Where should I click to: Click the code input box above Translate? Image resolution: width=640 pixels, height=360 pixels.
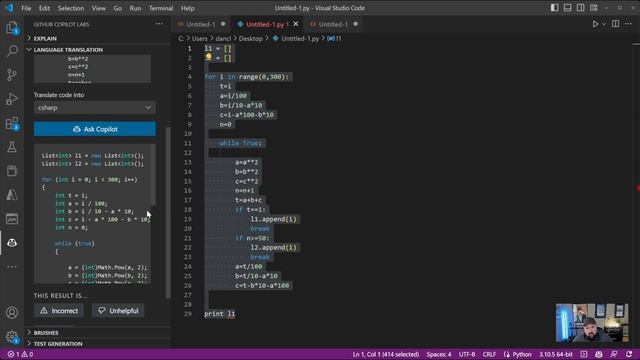pos(92,69)
